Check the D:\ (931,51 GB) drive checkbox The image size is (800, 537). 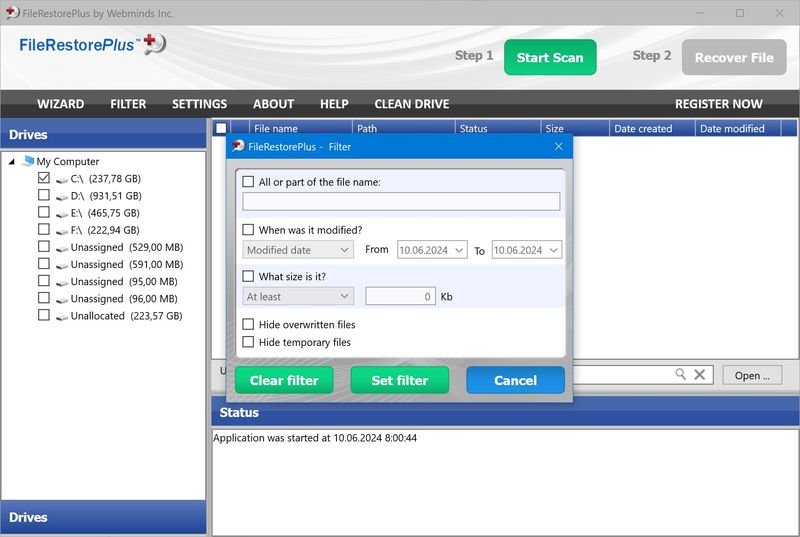[x=44, y=195]
